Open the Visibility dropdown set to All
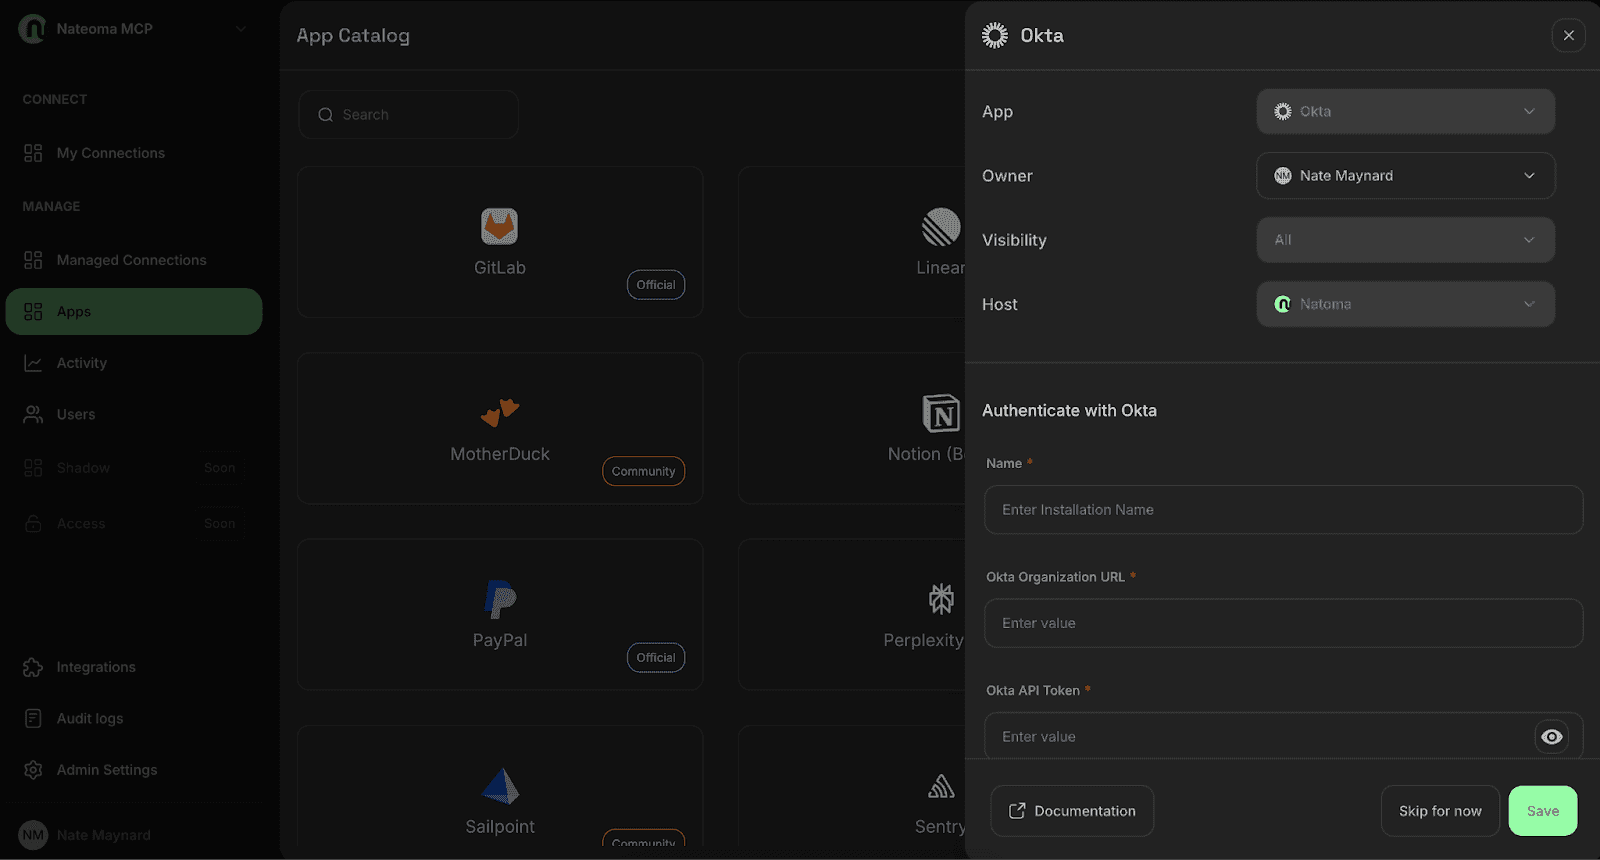The image size is (1600, 860). (x=1405, y=240)
